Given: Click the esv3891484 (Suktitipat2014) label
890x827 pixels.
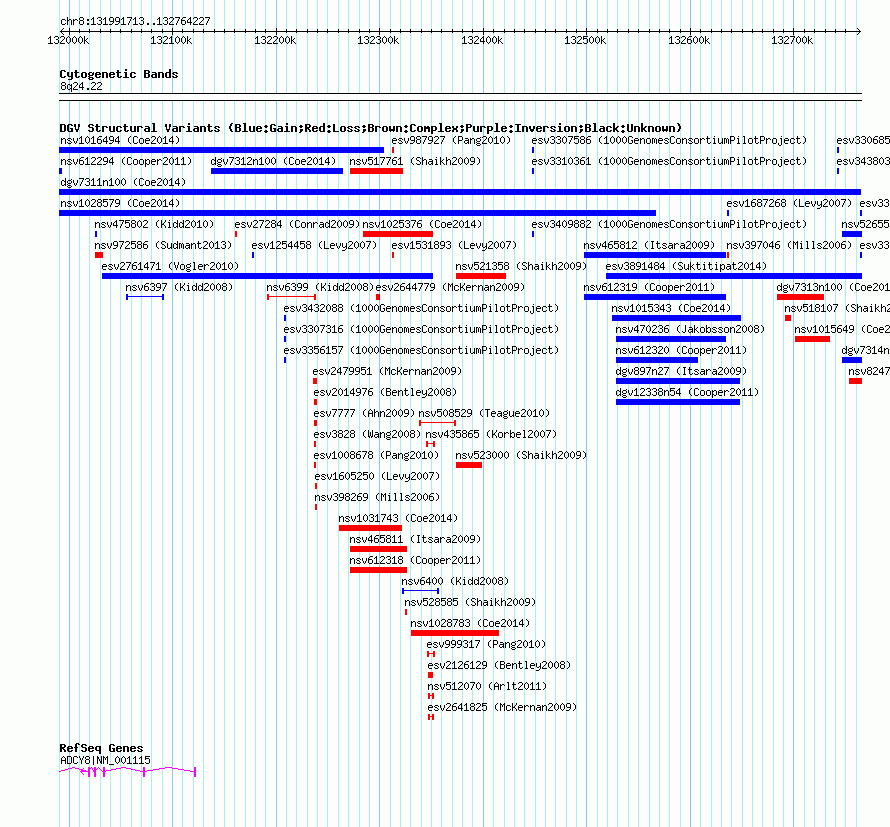Looking at the screenshot, I should point(686,266).
